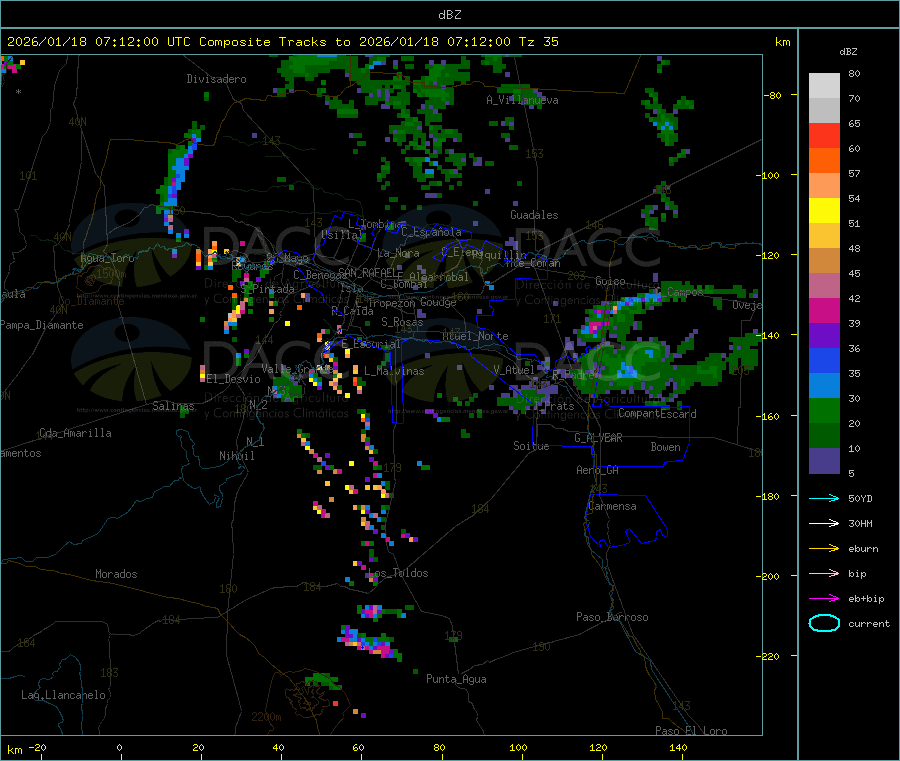Click the 'Atuel_Norte' map label
The height and width of the screenshot is (761, 900).
[x=475, y=336]
